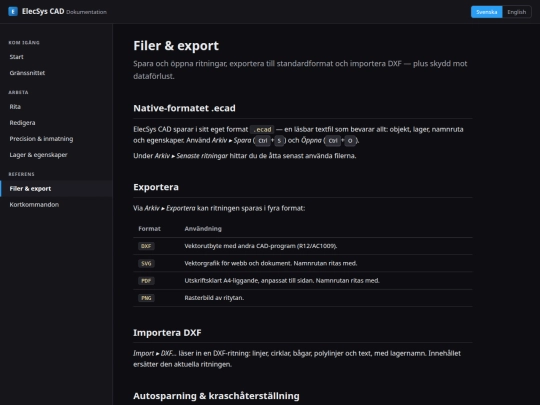Click the REFERENS sidebar section label
The height and width of the screenshot is (405, 540).
21,174
